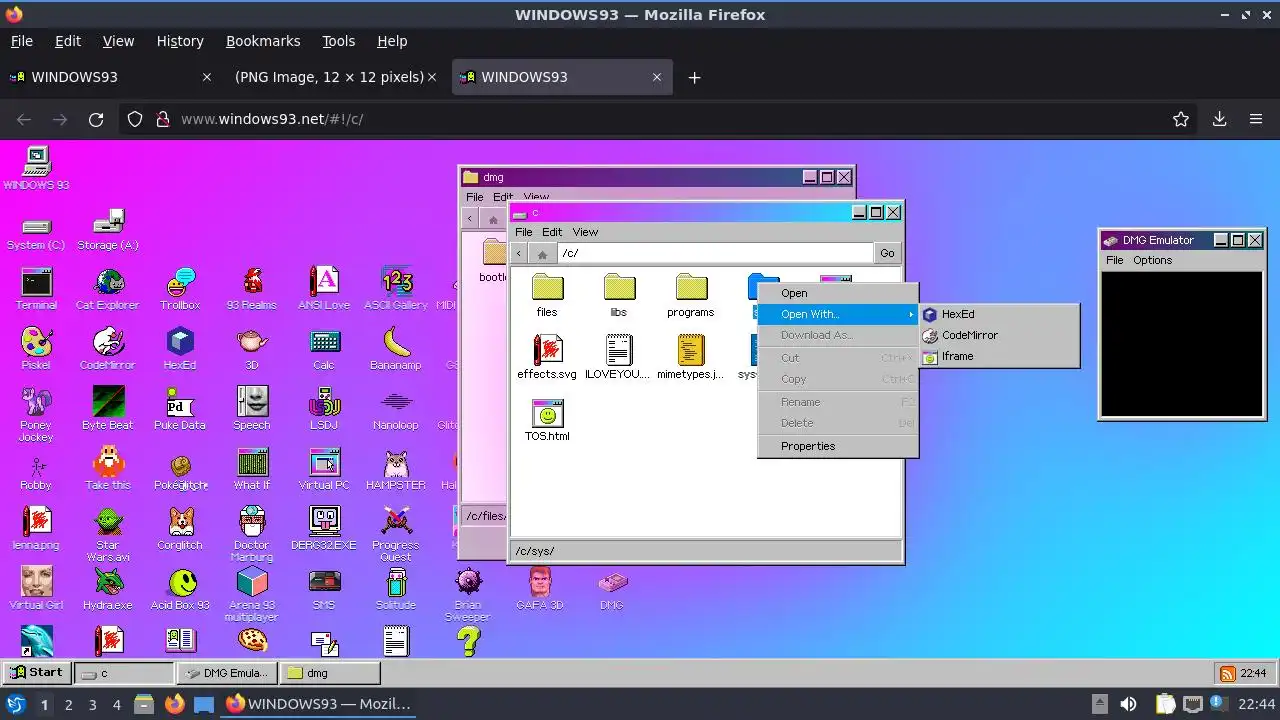Select the effects.svg file
The height and width of the screenshot is (720, 1280).
click(547, 357)
